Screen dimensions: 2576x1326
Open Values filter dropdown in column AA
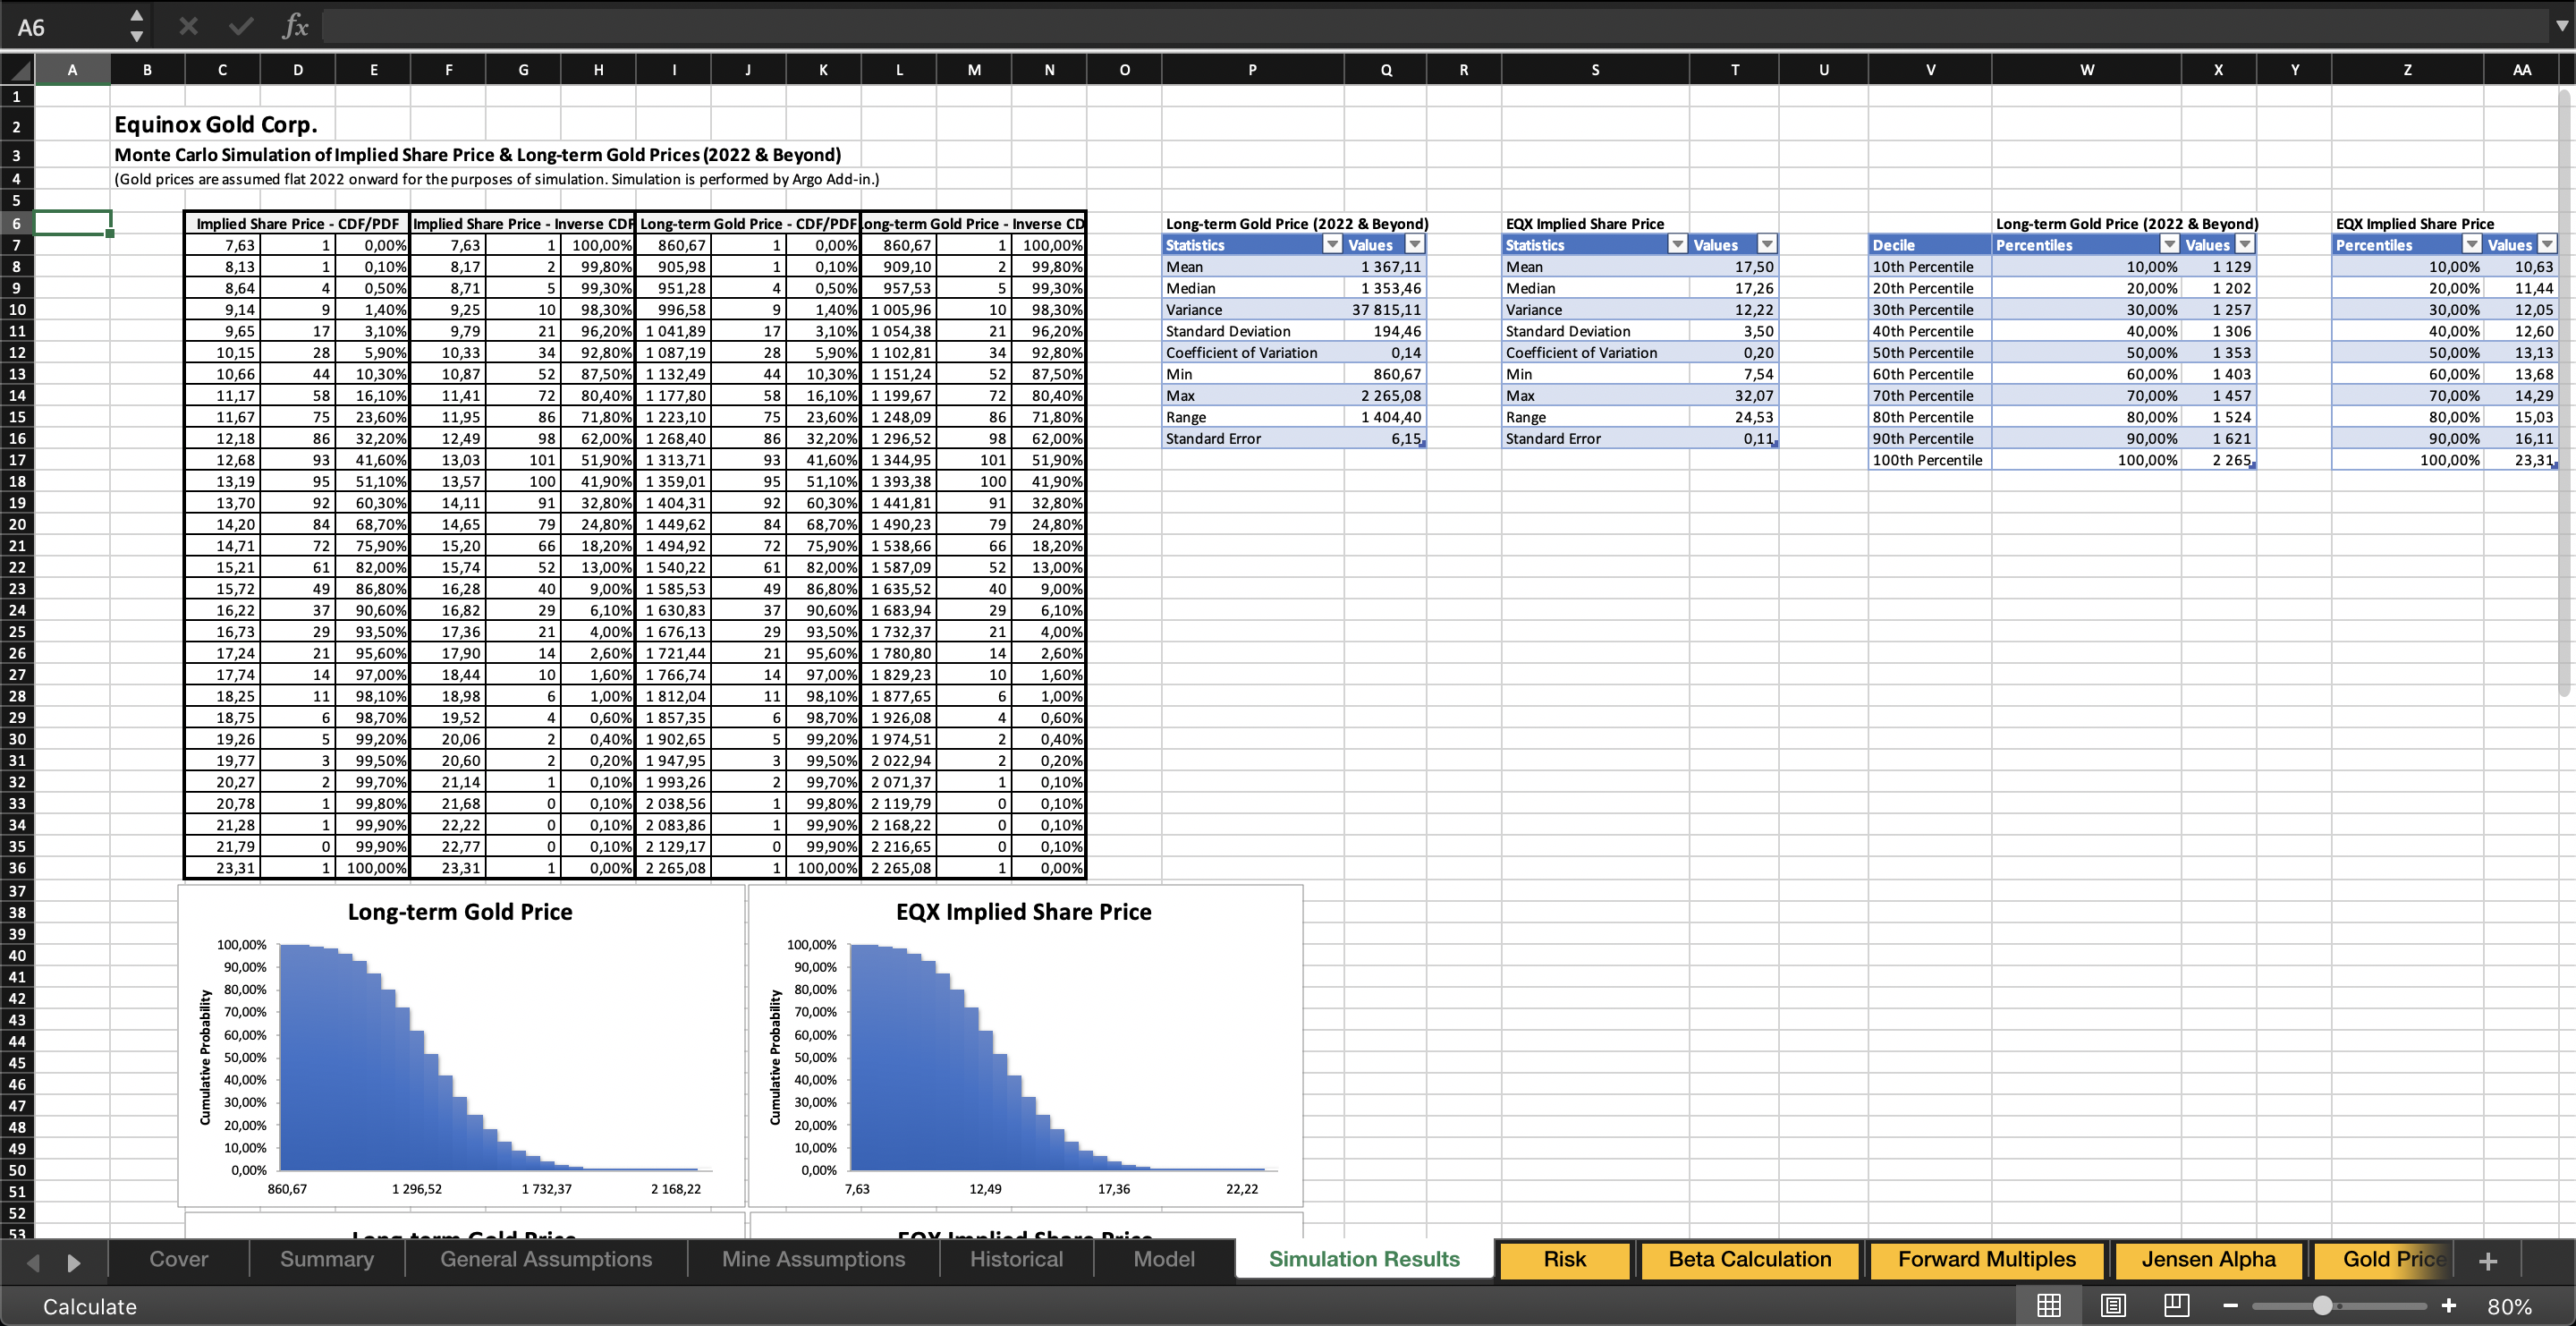(x=2547, y=245)
